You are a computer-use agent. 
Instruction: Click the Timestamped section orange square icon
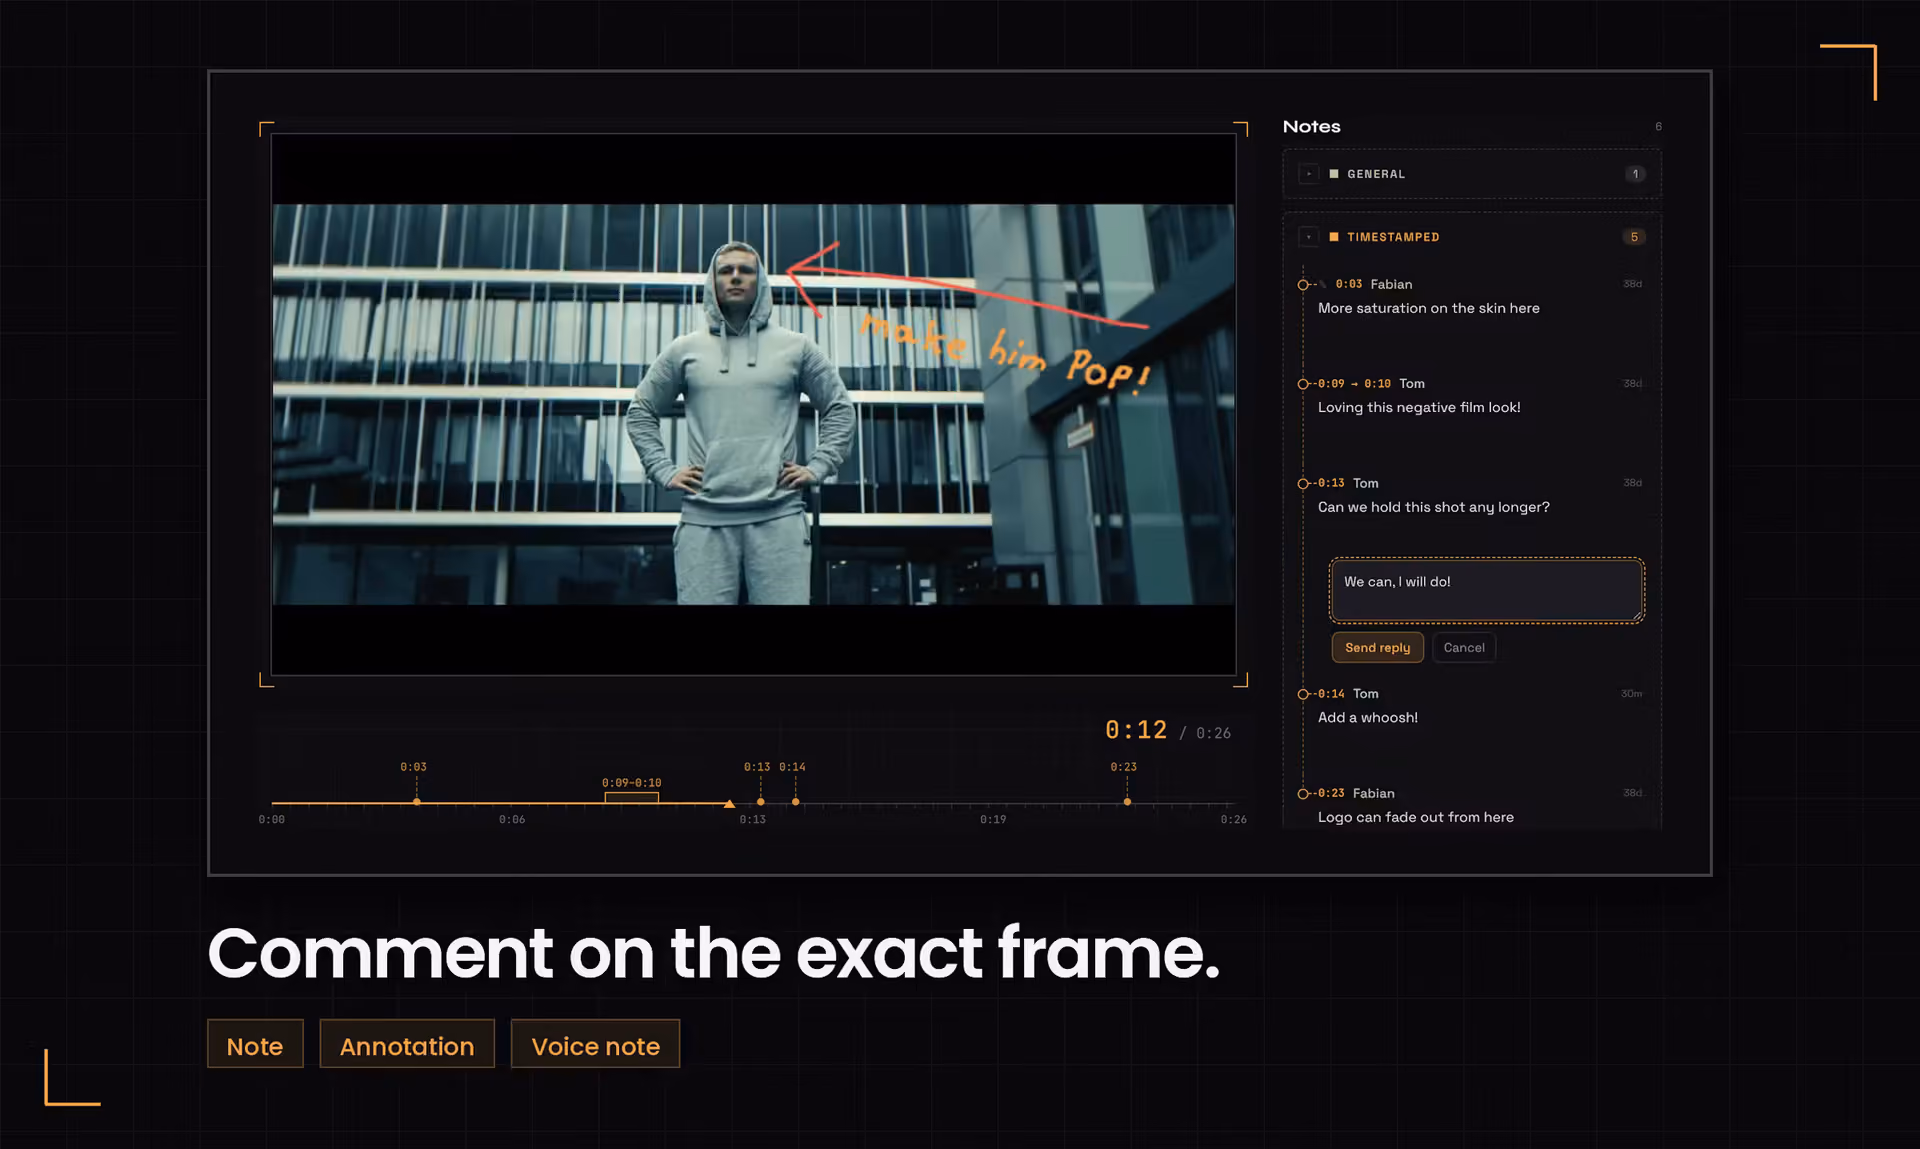[1333, 237]
